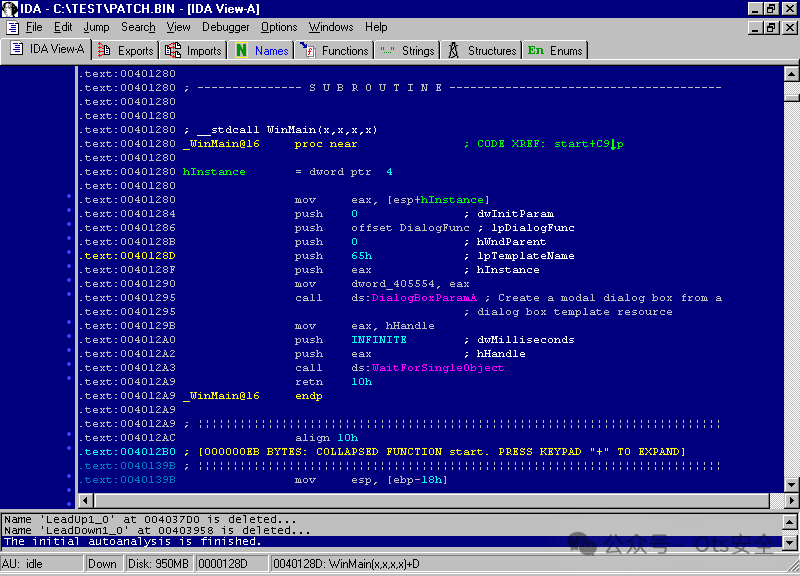The height and width of the screenshot is (576, 800).
Task: Open the Debugger menu
Action: (x=226, y=27)
